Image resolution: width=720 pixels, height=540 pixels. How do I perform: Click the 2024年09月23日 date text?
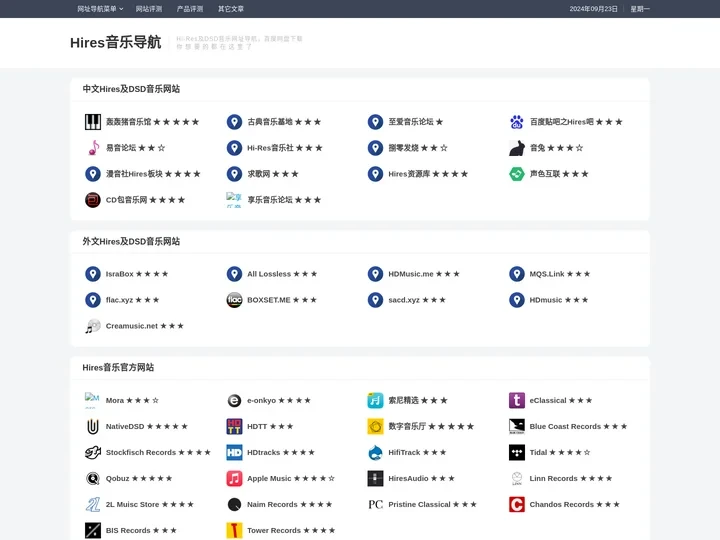click(593, 9)
